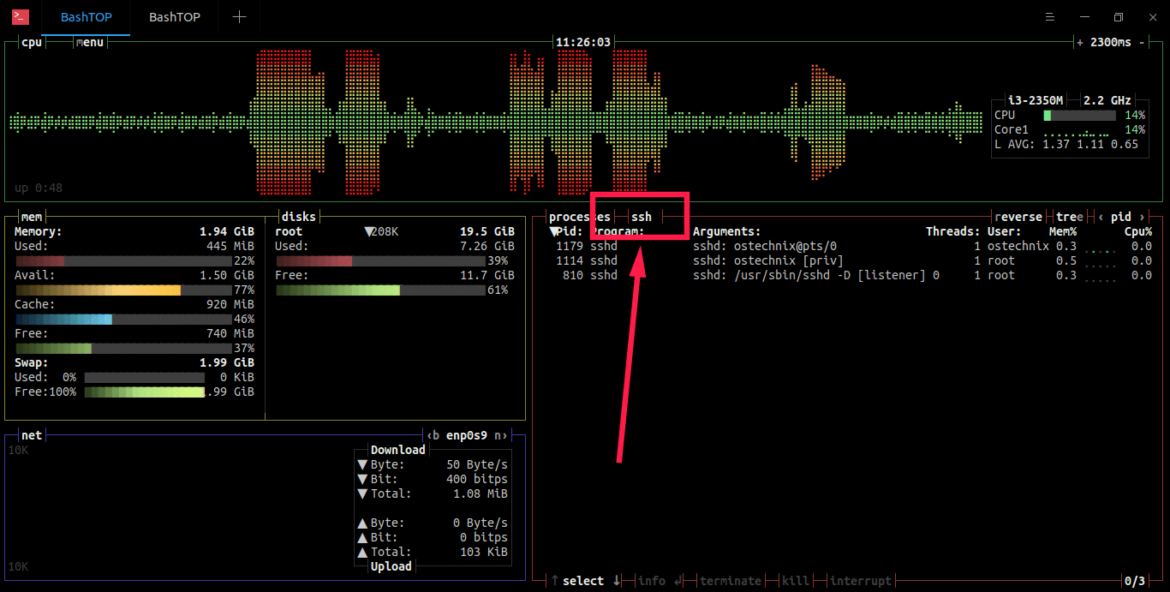Open the hamburger menu in the titlebar

[x=1049, y=17]
